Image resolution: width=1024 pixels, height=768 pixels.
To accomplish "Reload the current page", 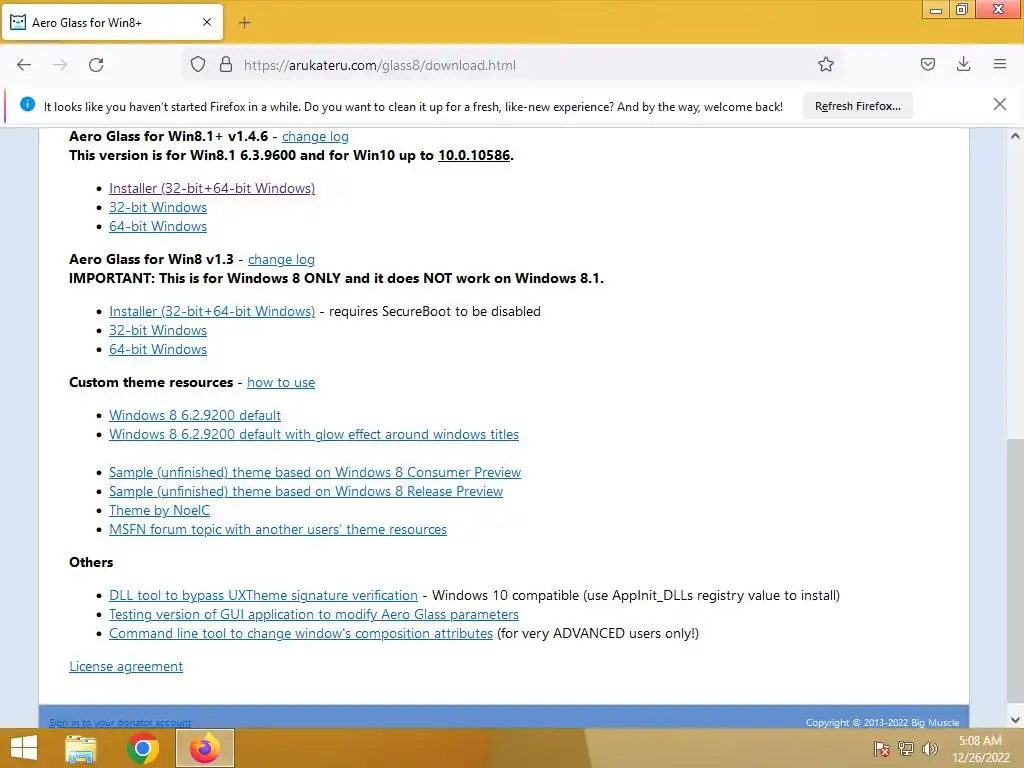I will (x=96, y=65).
